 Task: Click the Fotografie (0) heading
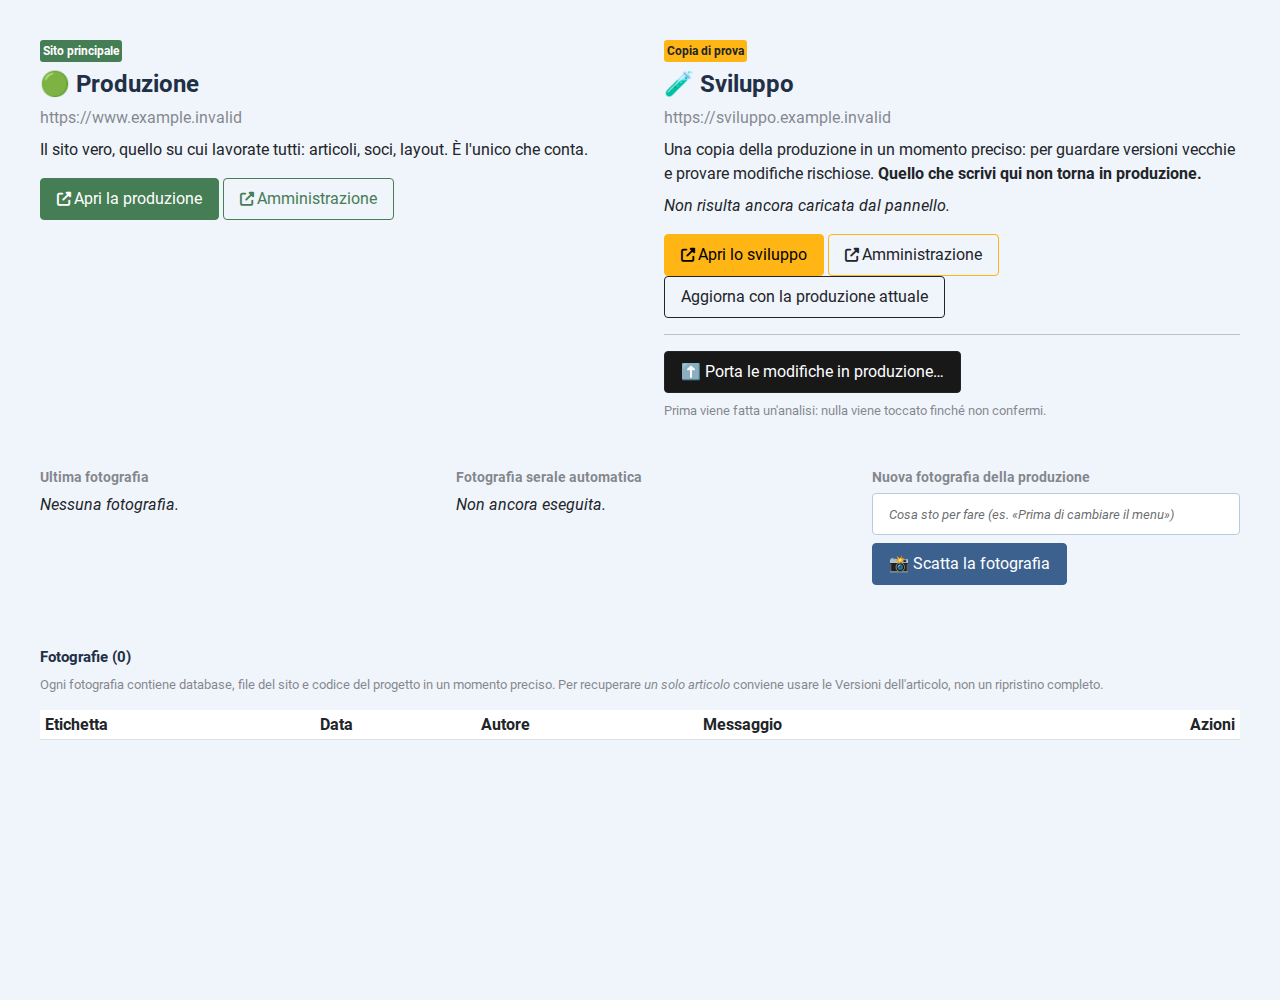pyautogui.click(x=86, y=657)
